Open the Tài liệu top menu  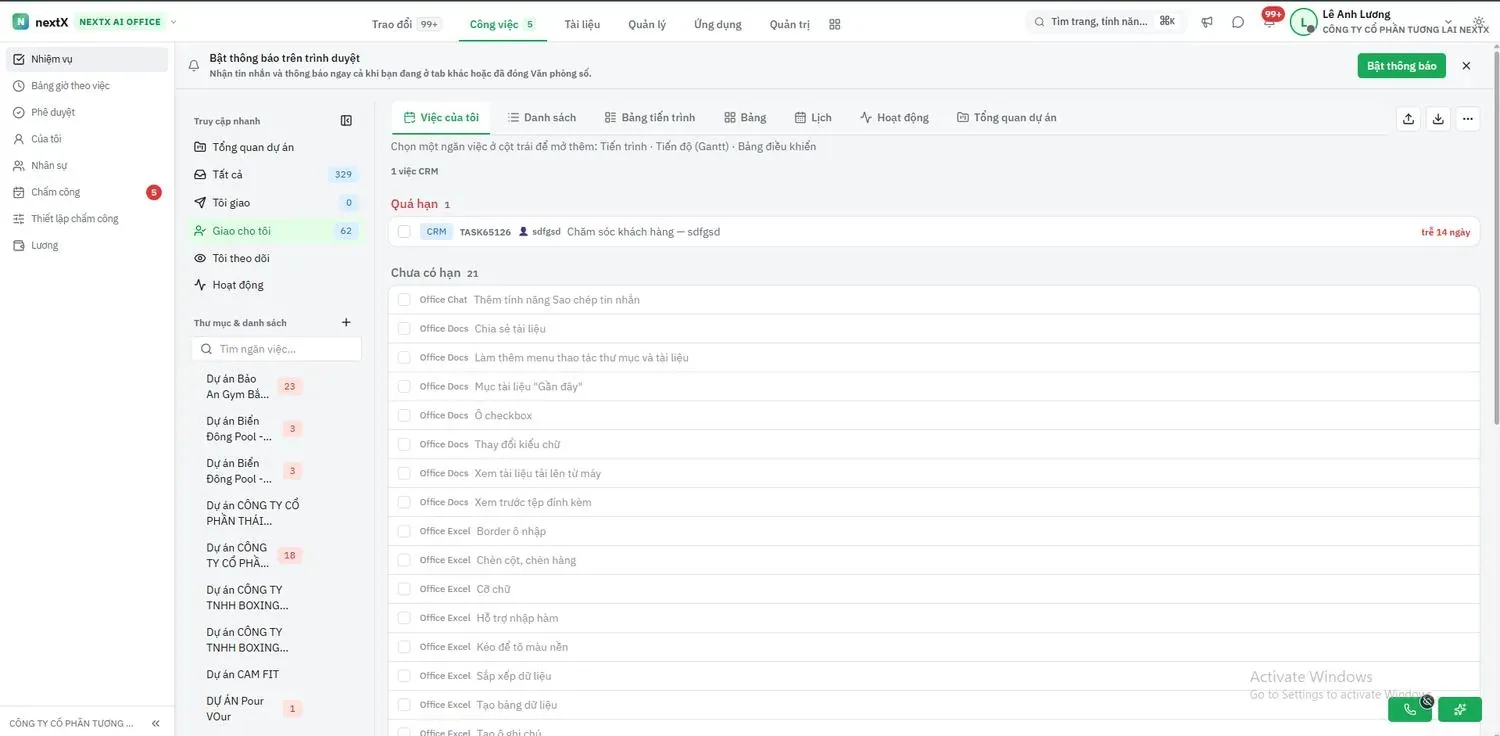(x=582, y=24)
